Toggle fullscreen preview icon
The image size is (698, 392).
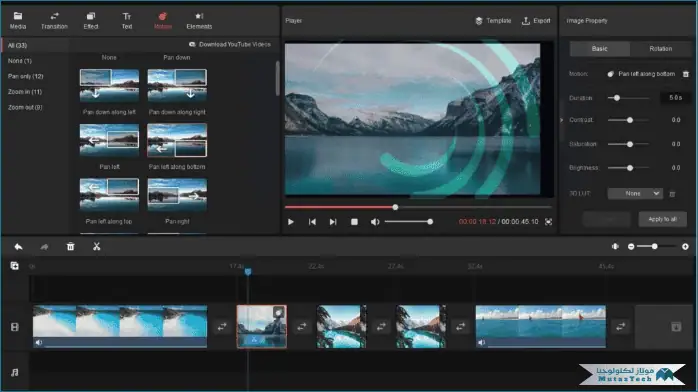pos(548,222)
